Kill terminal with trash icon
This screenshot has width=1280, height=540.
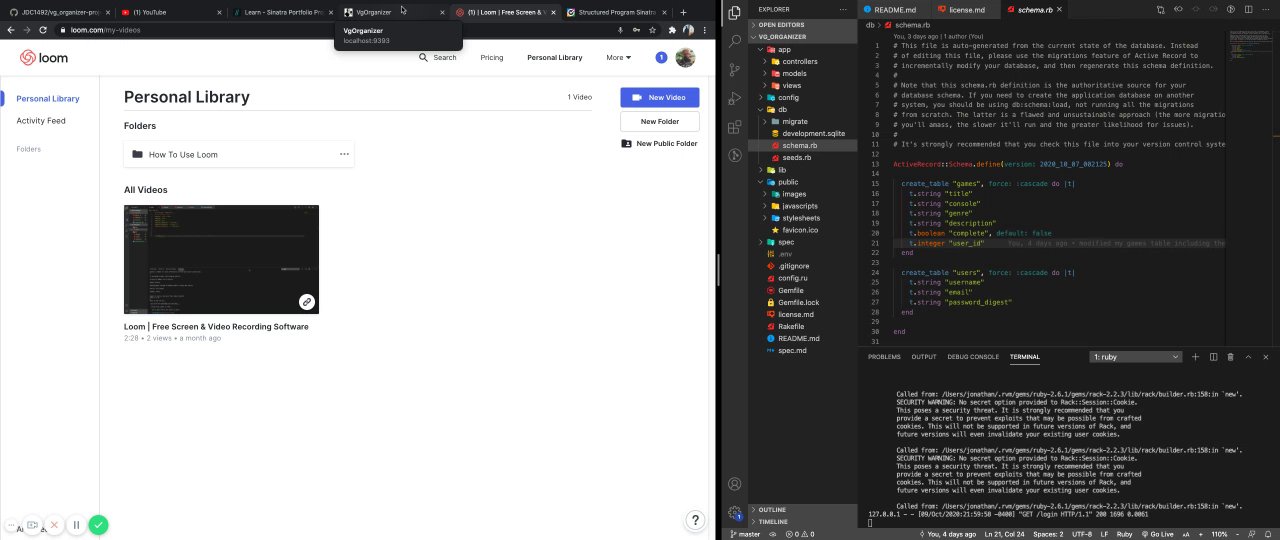click(x=1231, y=357)
